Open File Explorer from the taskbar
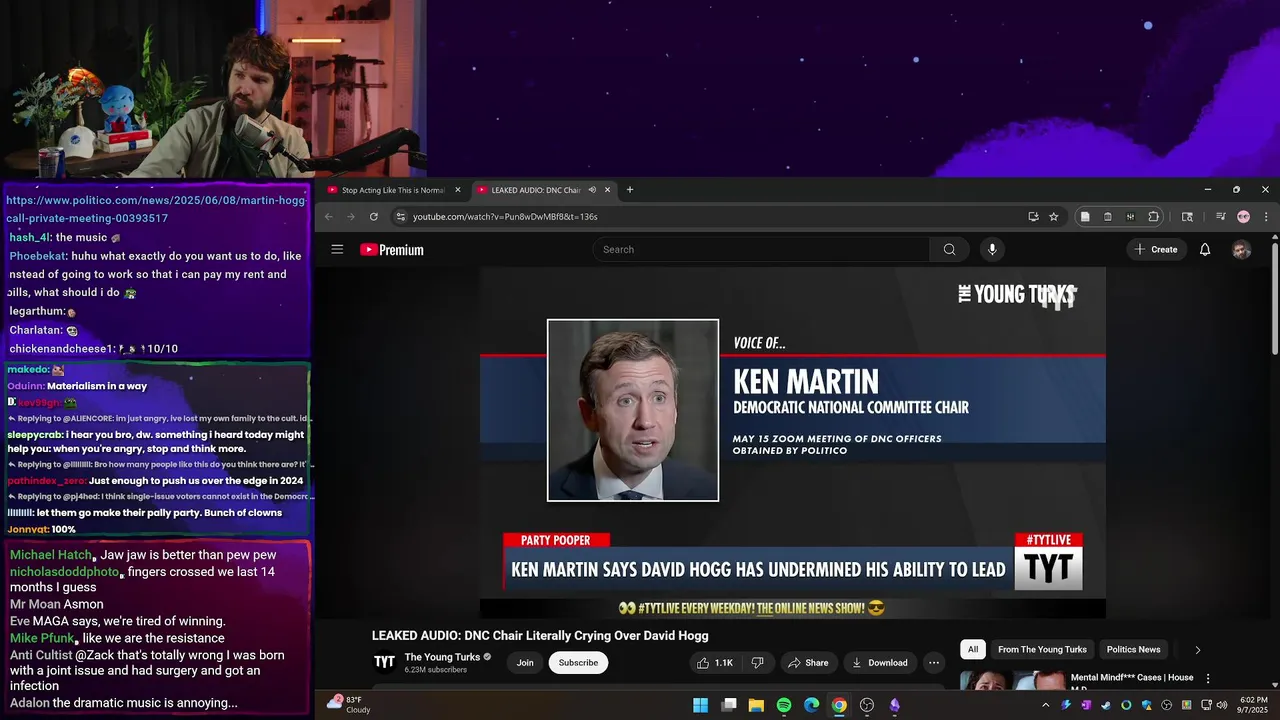The image size is (1280, 720). pyautogui.click(x=756, y=705)
